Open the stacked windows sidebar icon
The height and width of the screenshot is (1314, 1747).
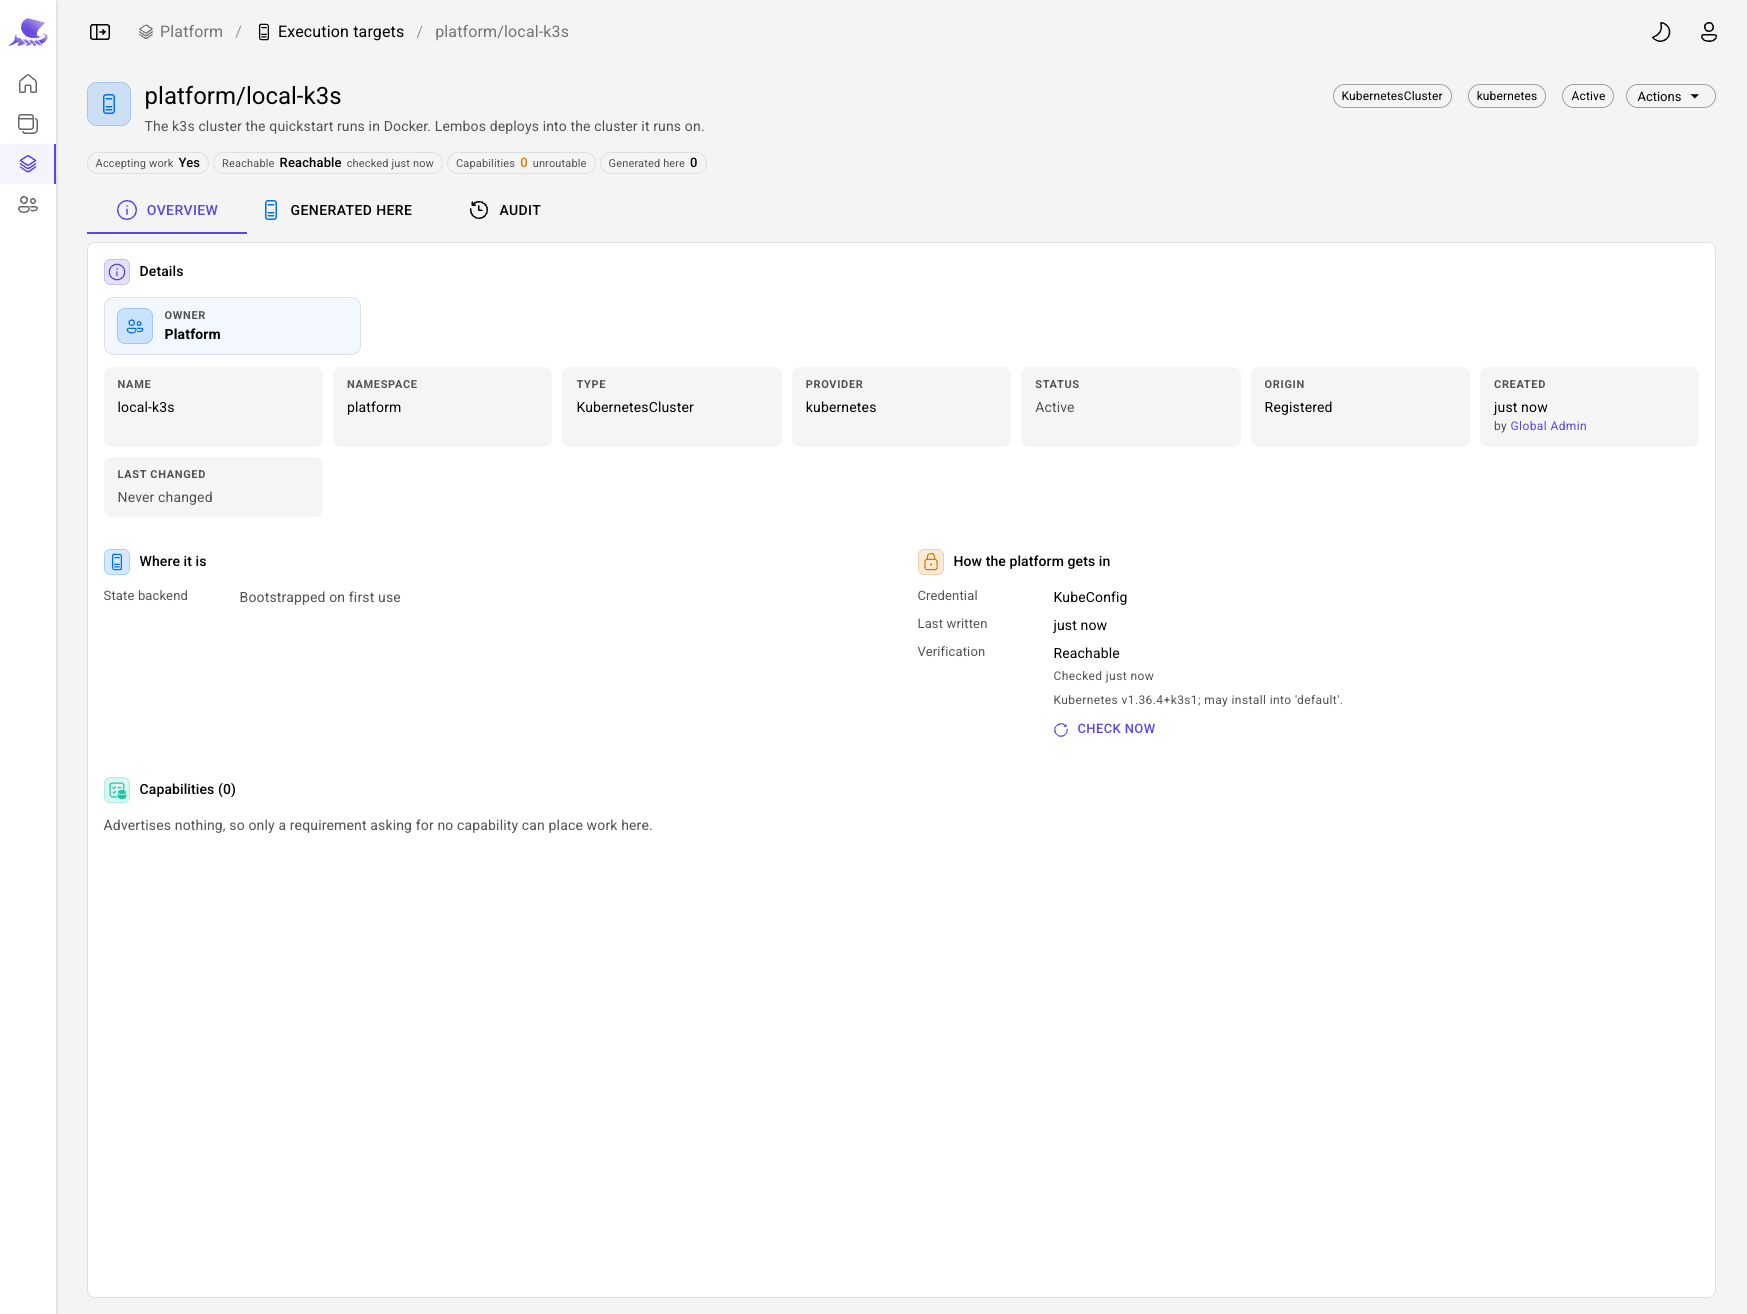28,124
